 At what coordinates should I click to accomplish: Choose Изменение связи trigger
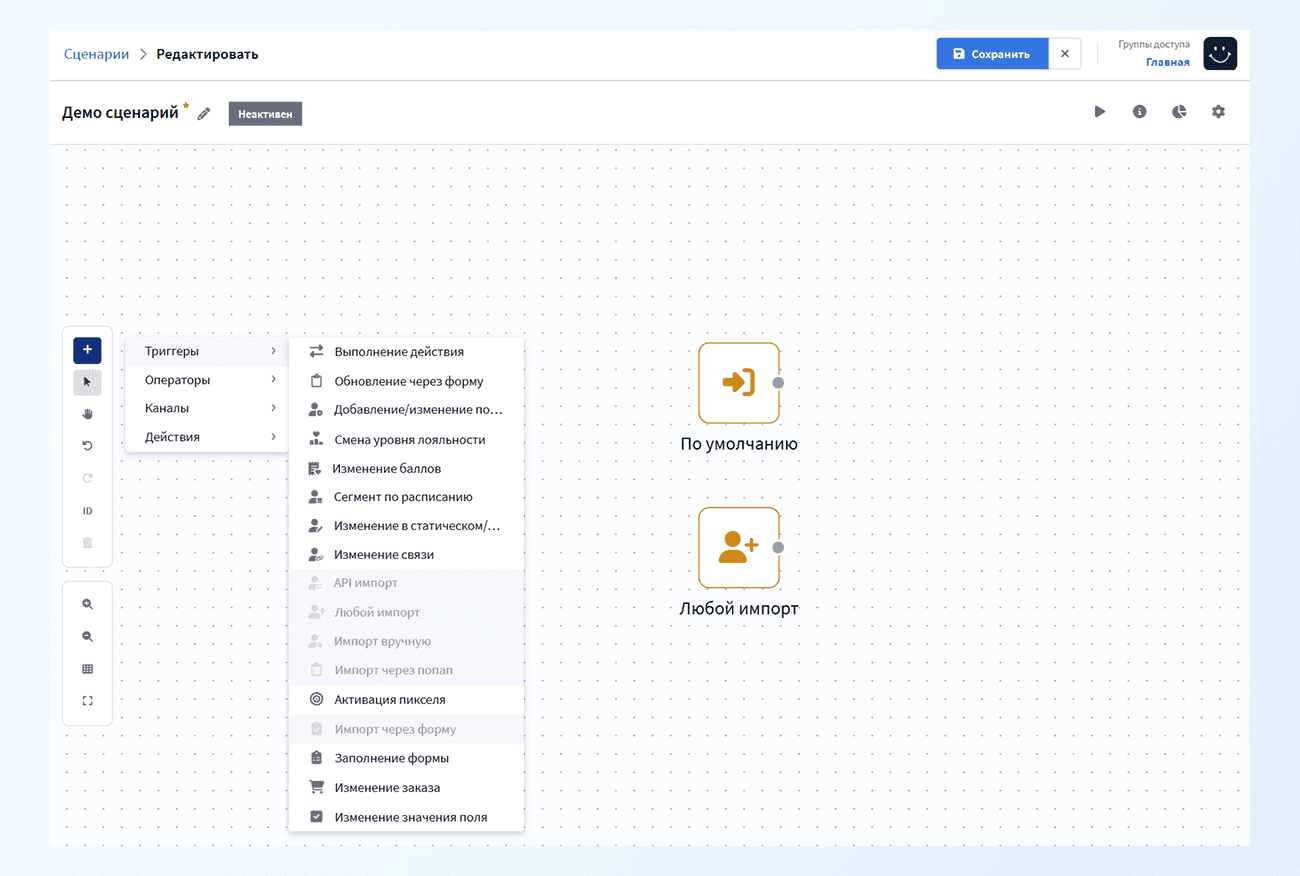click(x=406, y=555)
